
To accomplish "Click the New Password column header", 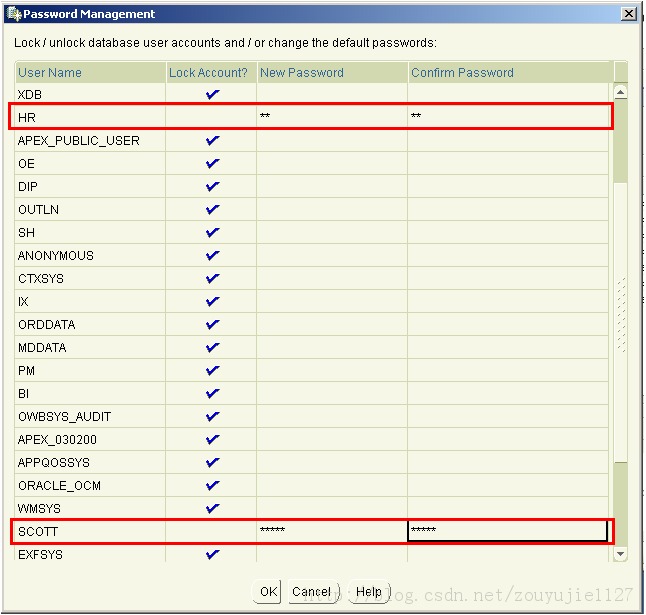I will tap(332, 72).
